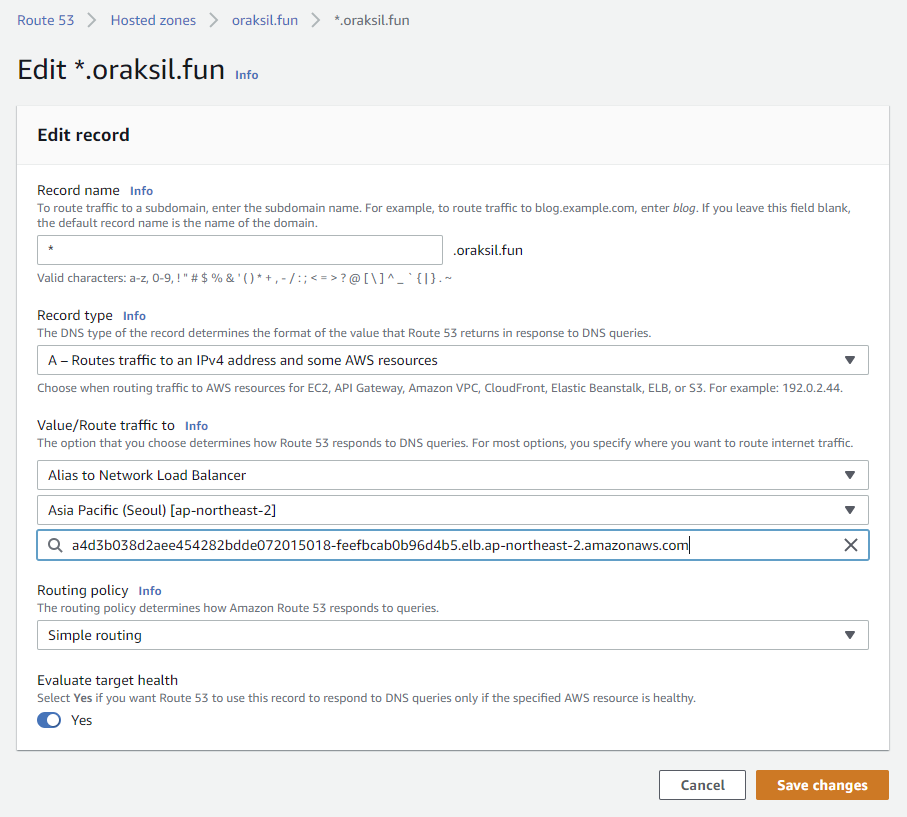
Task: Open the Asia Pacific (Seoul) region dropdown
Action: click(x=453, y=510)
